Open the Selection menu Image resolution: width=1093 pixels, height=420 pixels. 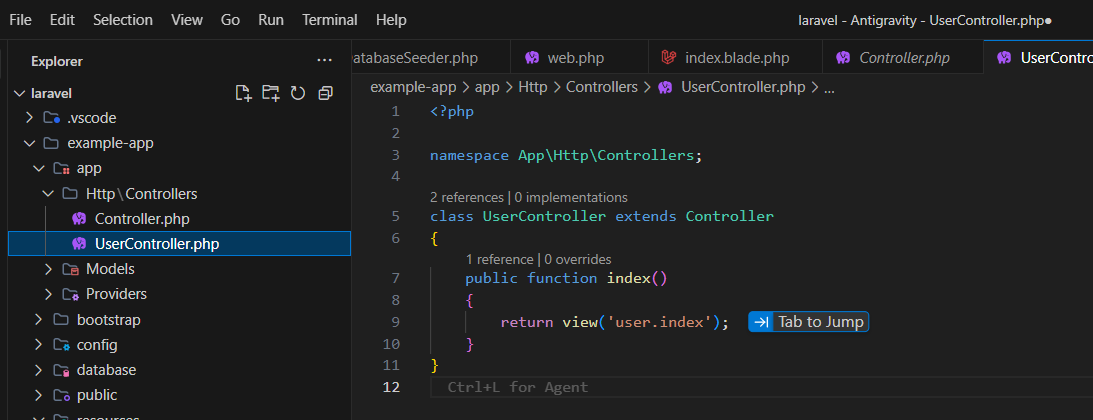(123, 20)
